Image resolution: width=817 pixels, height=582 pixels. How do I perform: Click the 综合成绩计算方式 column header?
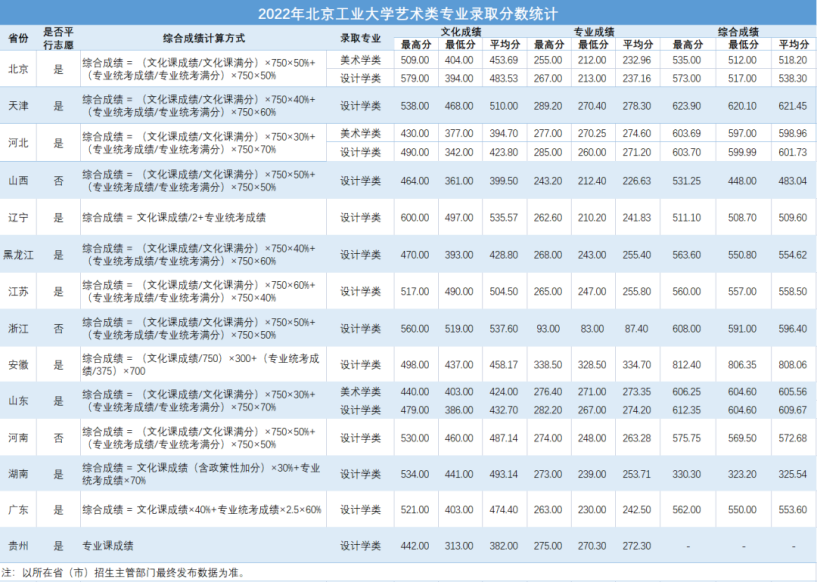point(203,39)
